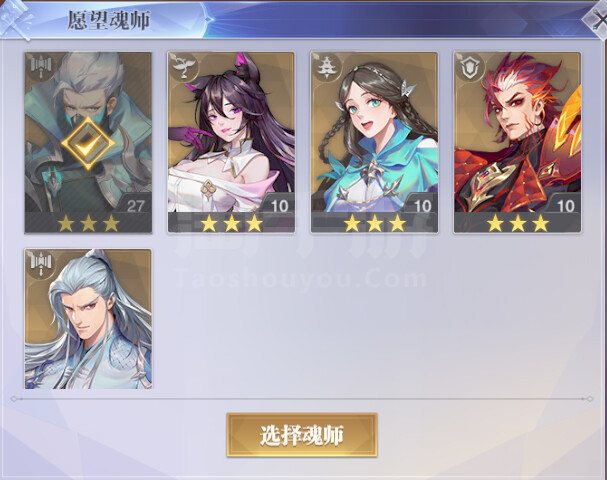Screen dimensions: 607x480
Task: Click the attack class icon on silver-haired man card
Action: [x=40, y=264]
